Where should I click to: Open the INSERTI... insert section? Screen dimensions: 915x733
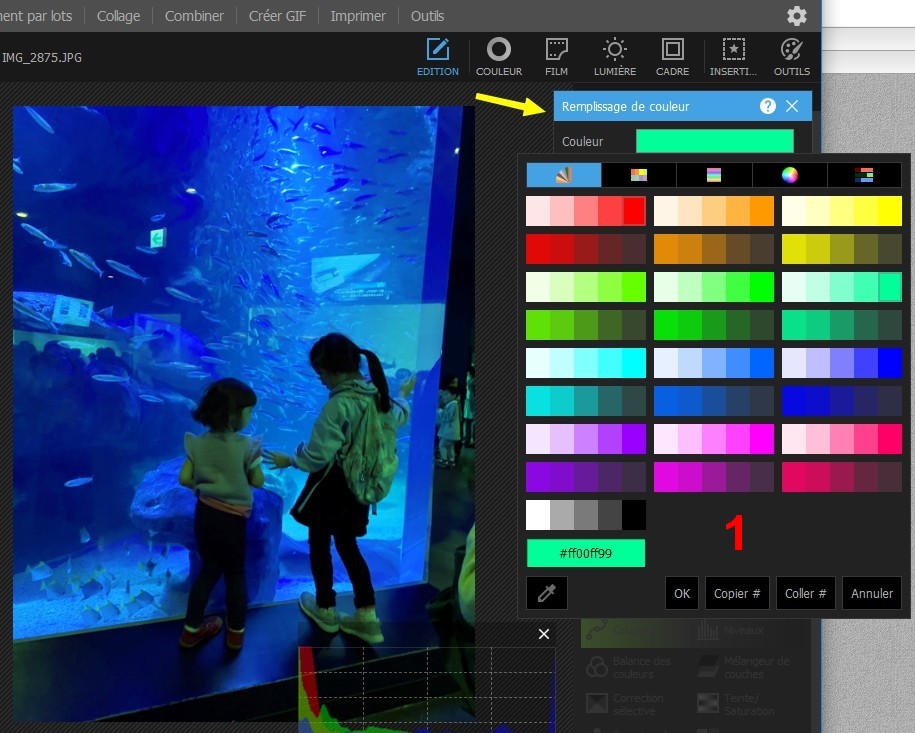(734, 57)
